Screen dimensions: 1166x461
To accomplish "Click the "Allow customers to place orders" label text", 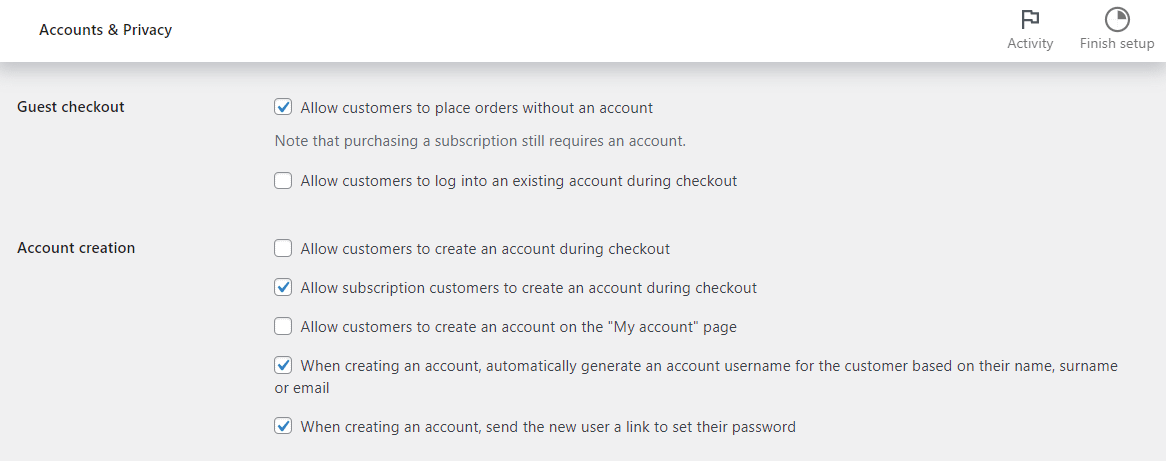I will [476, 108].
